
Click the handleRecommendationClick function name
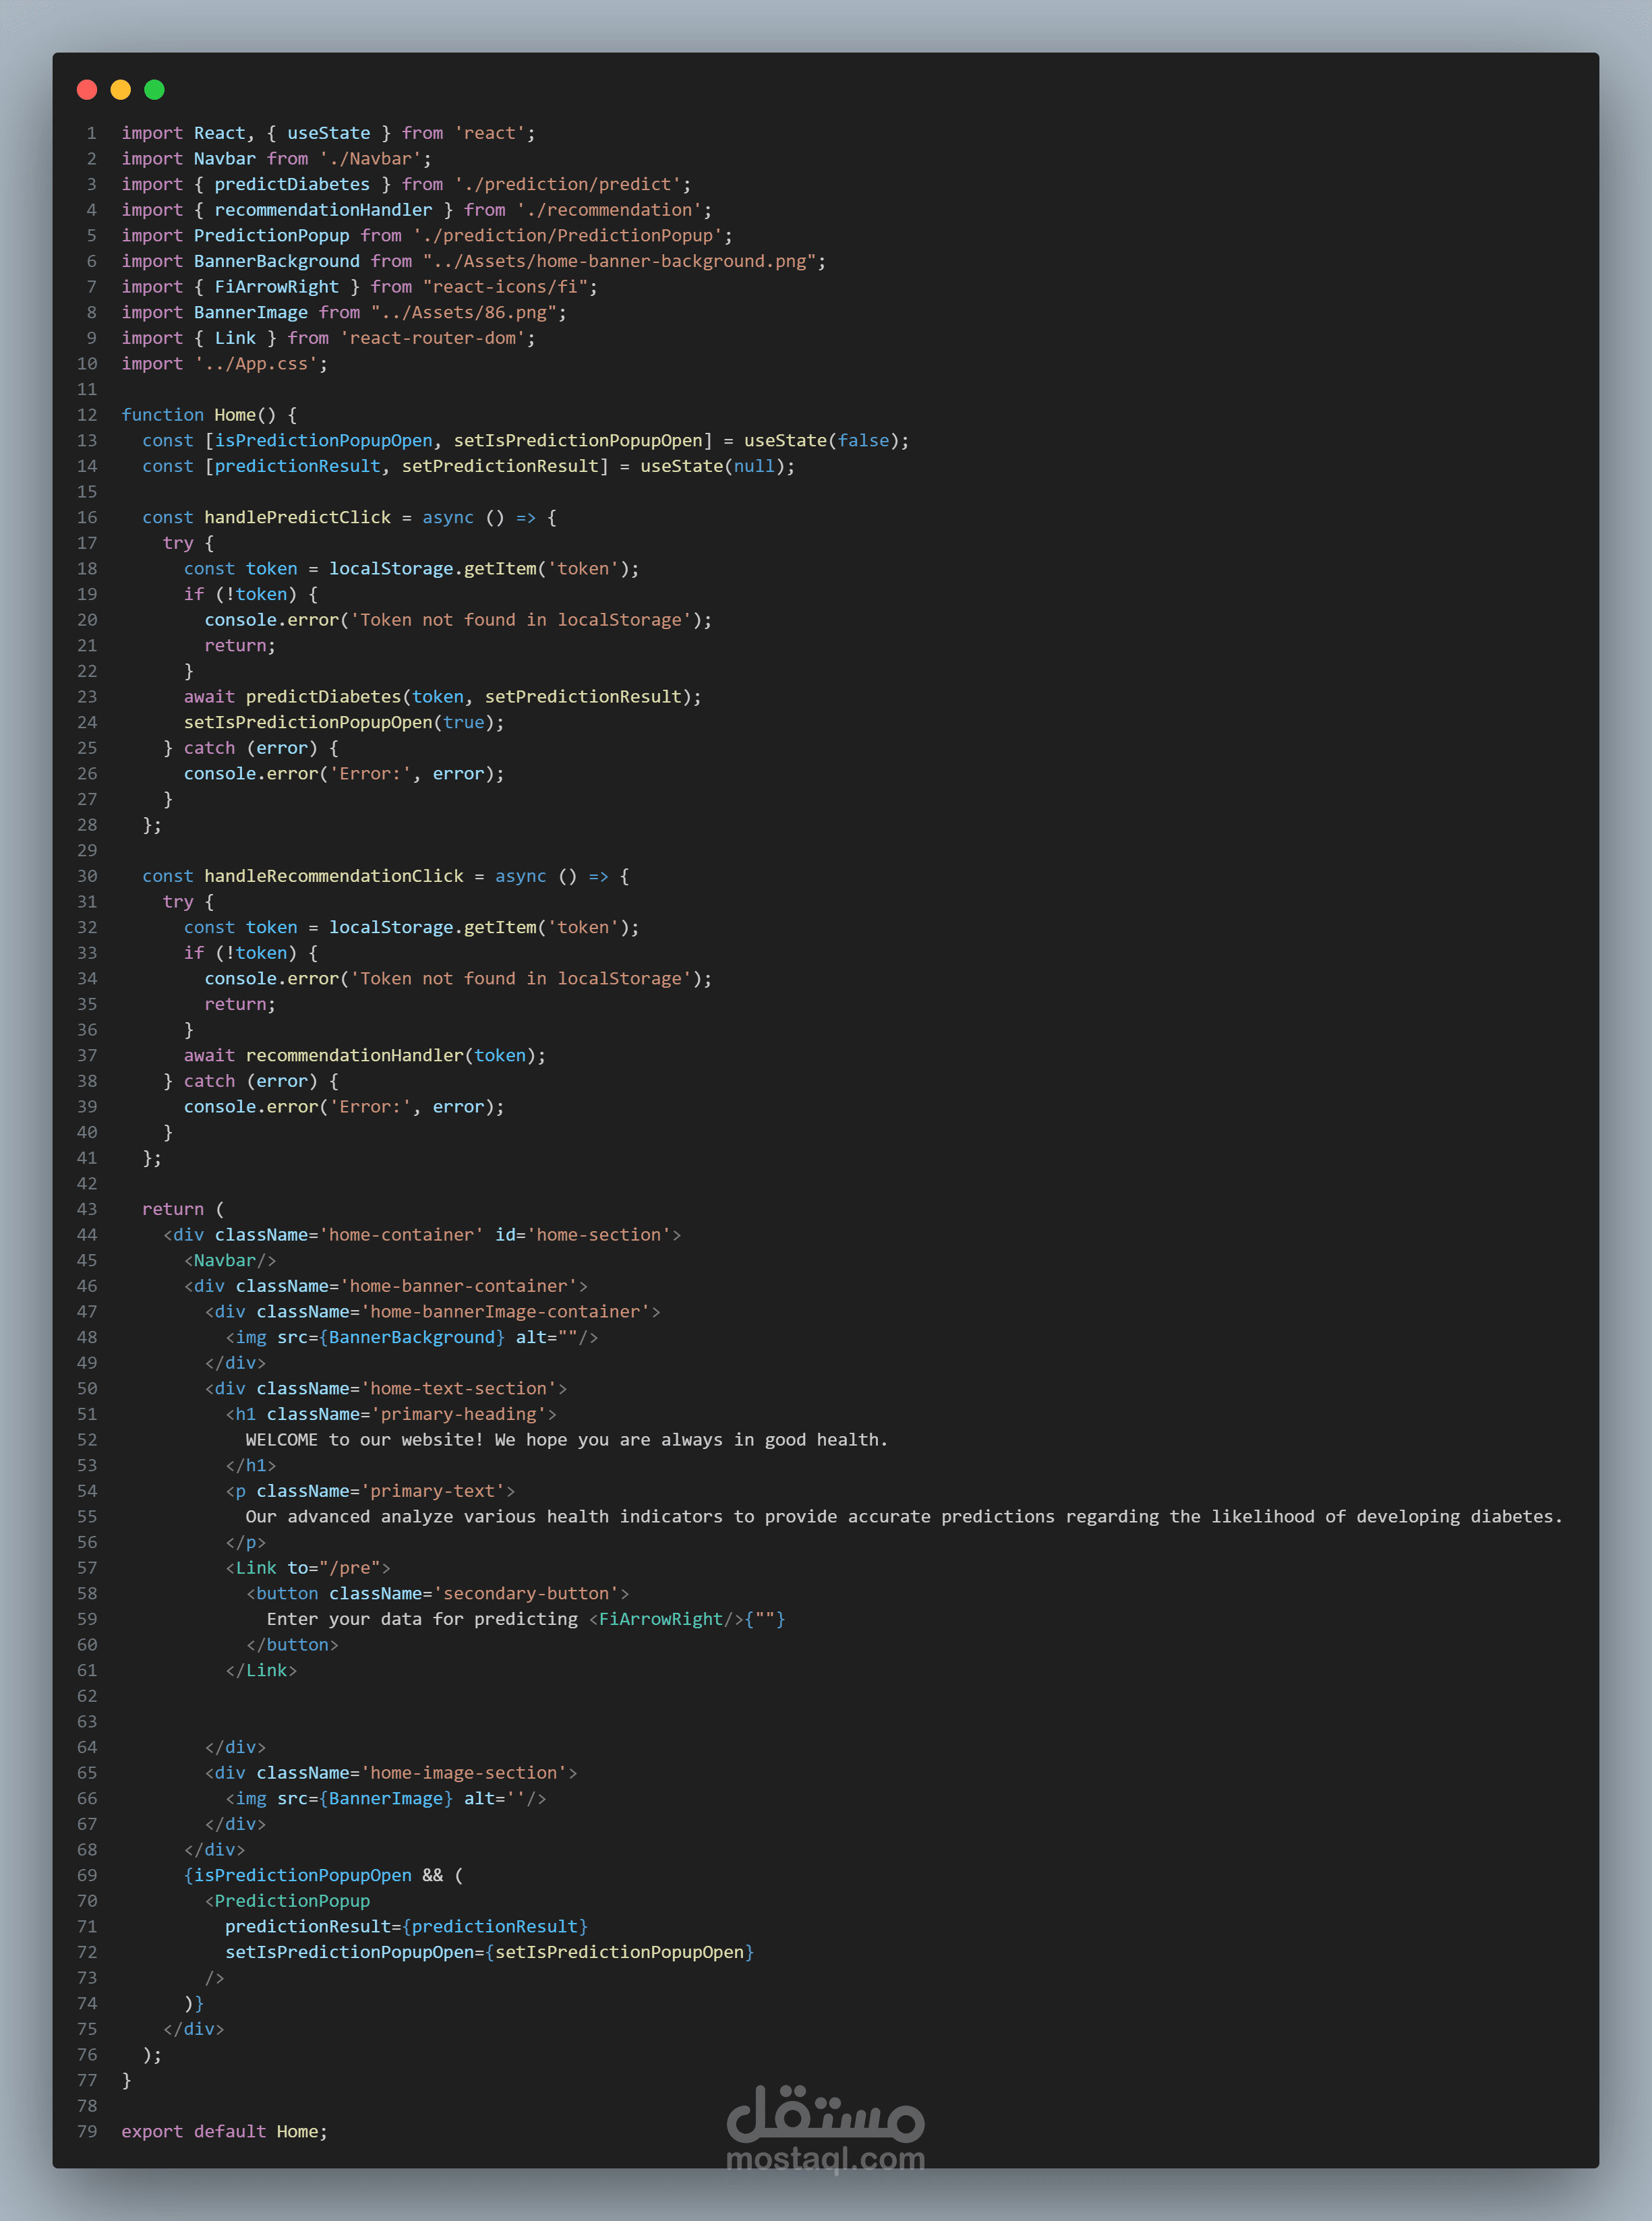click(333, 876)
